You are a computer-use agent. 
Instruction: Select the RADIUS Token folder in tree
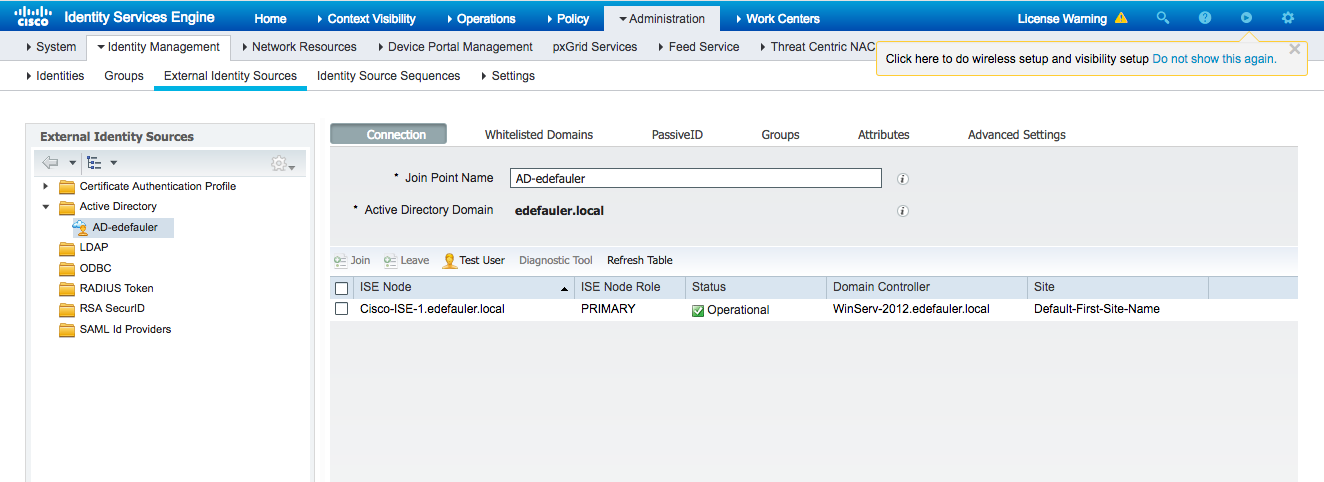coord(116,288)
